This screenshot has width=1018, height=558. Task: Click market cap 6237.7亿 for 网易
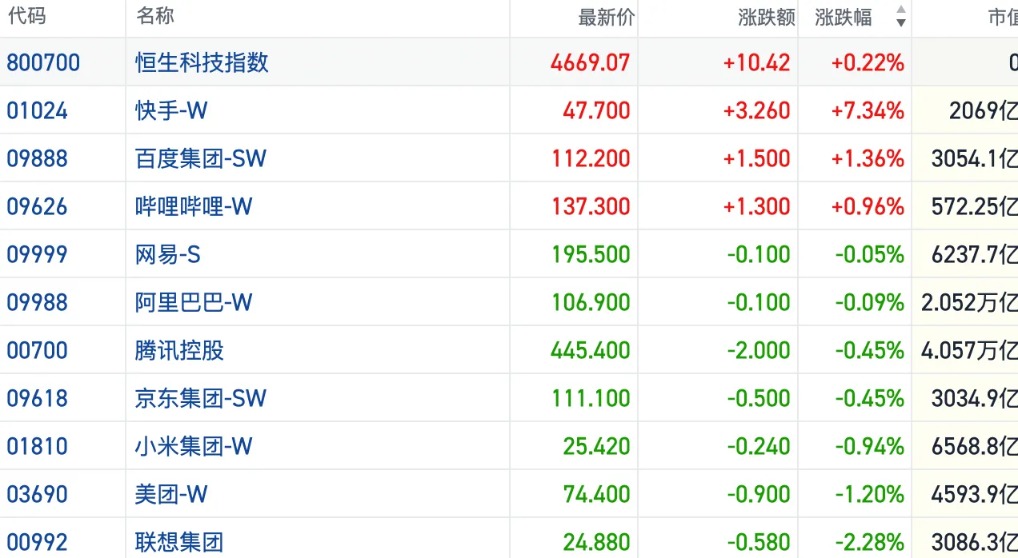click(975, 254)
